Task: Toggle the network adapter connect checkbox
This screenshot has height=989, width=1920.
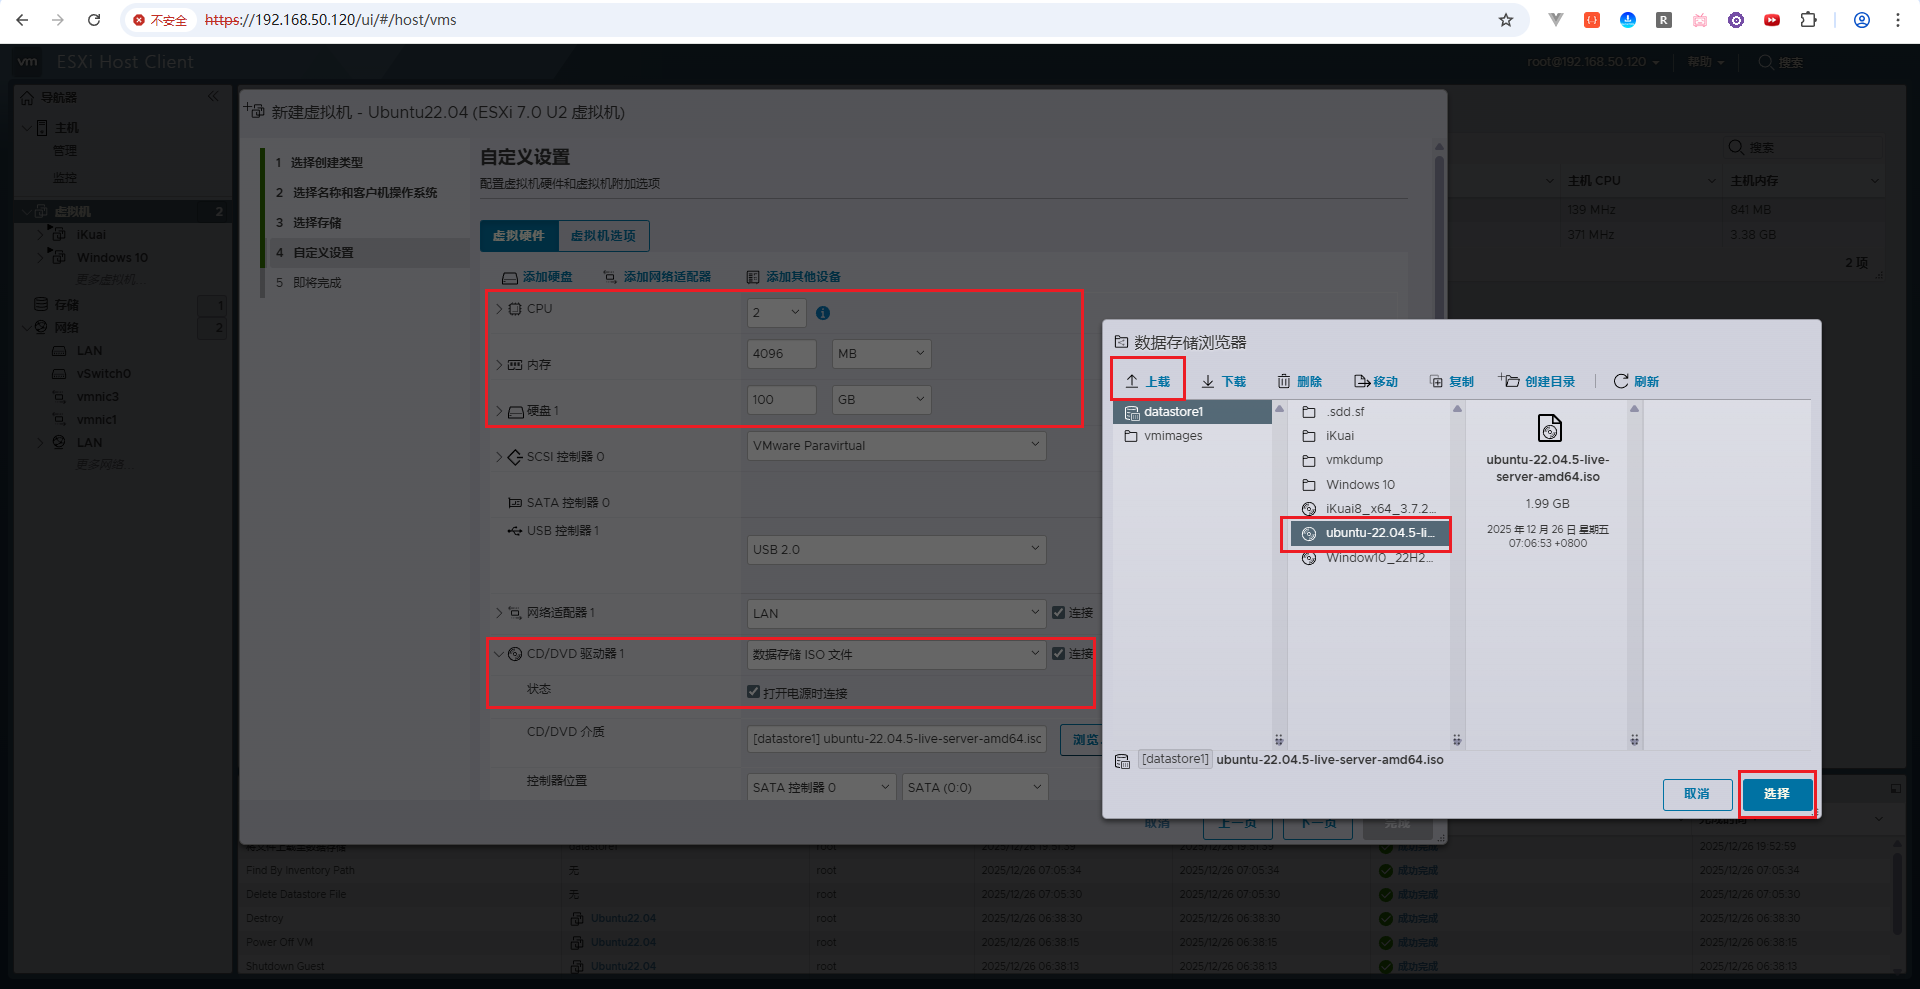Action: pos(1059,612)
